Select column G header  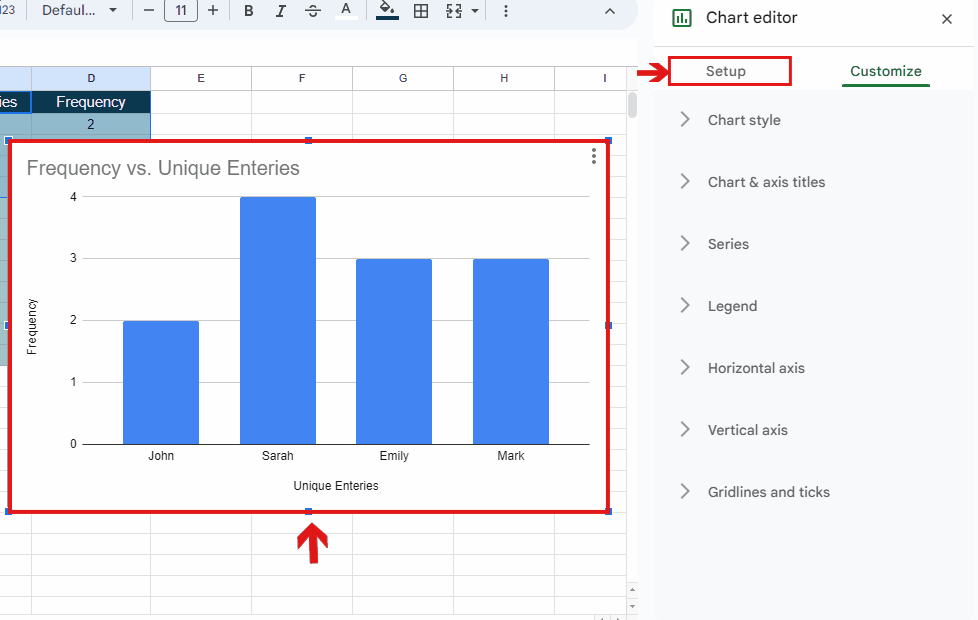pos(403,79)
